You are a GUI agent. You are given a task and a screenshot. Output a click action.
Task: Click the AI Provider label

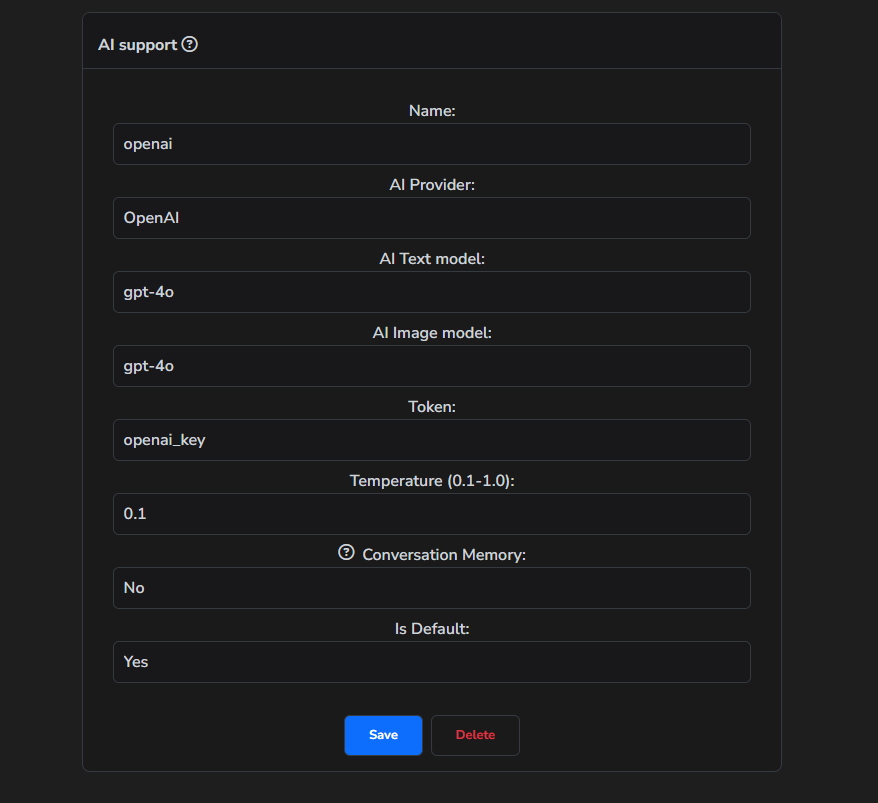click(x=431, y=185)
